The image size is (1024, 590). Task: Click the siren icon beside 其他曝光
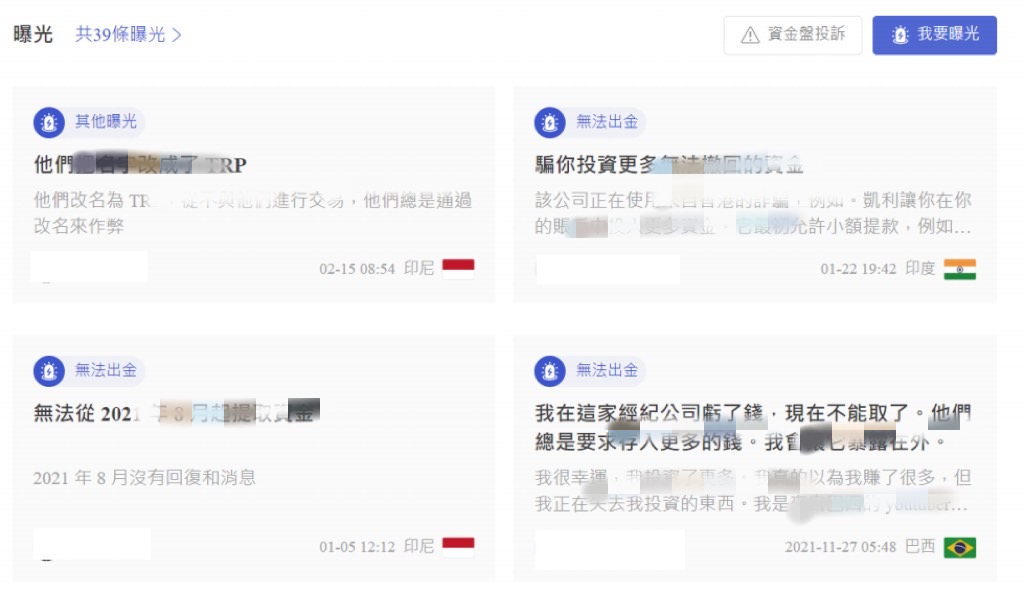(49, 122)
